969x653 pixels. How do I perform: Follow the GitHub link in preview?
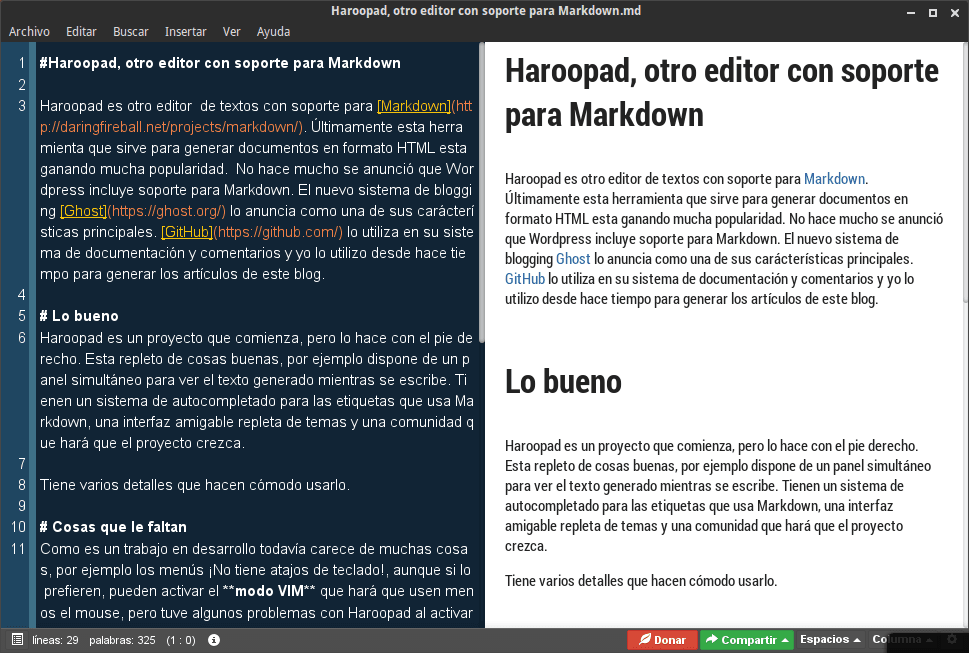525,279
